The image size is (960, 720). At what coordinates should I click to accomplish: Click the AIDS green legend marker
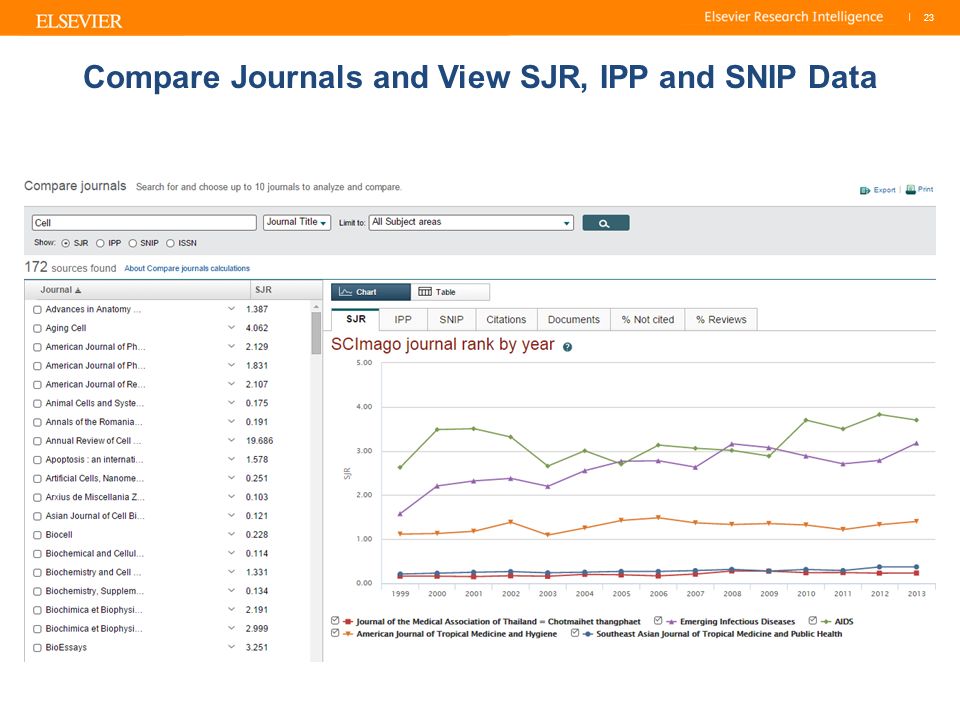(x=826, y=621)
